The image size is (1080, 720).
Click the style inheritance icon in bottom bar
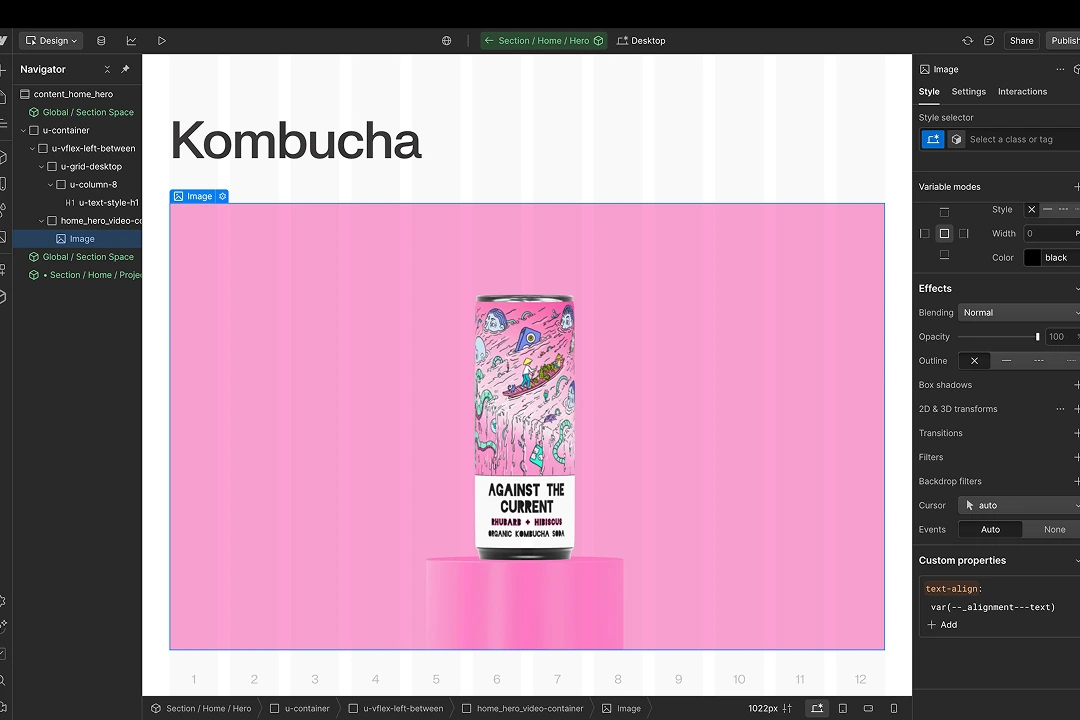(817, 708)
